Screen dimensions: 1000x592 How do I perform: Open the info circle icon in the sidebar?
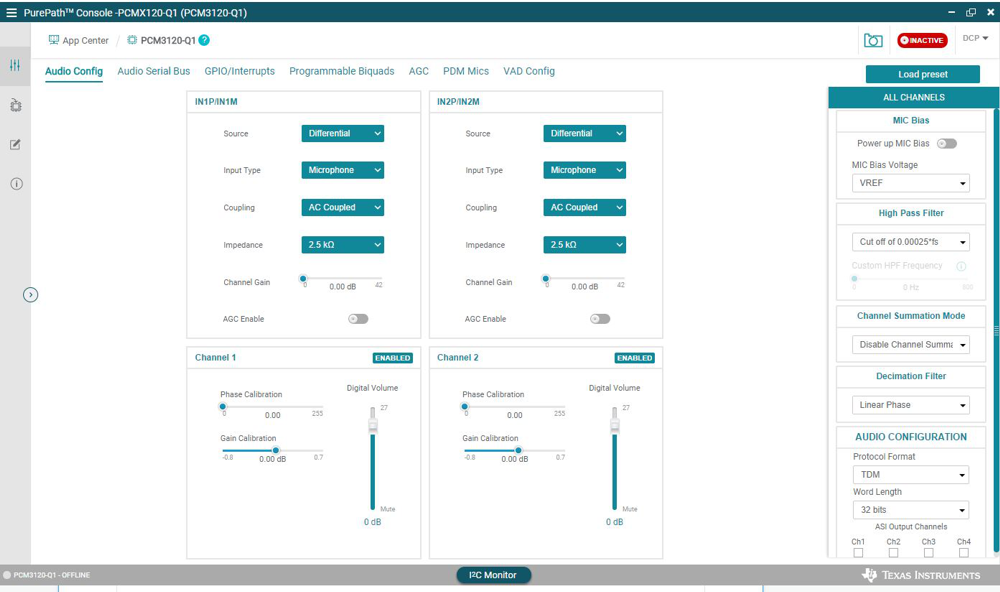(x=15, y=184)
